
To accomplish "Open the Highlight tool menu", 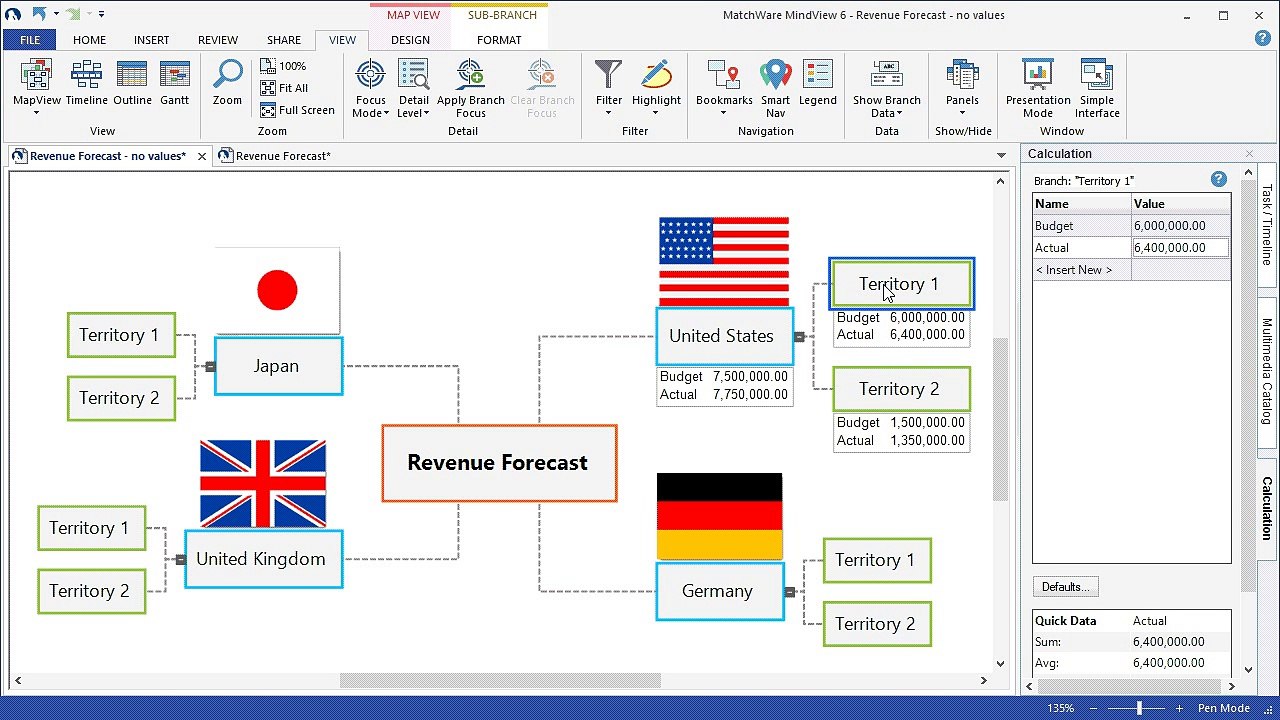I will pos(656,86).
